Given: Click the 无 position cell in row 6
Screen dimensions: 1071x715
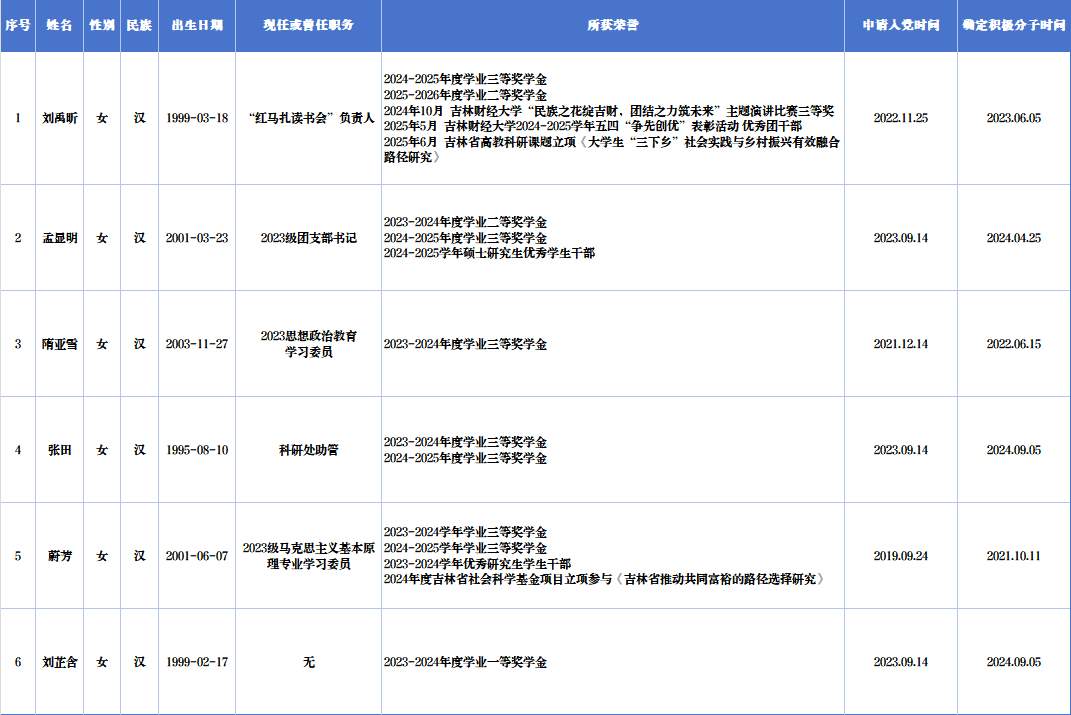Looking at the screenshot, I should 308,662.
